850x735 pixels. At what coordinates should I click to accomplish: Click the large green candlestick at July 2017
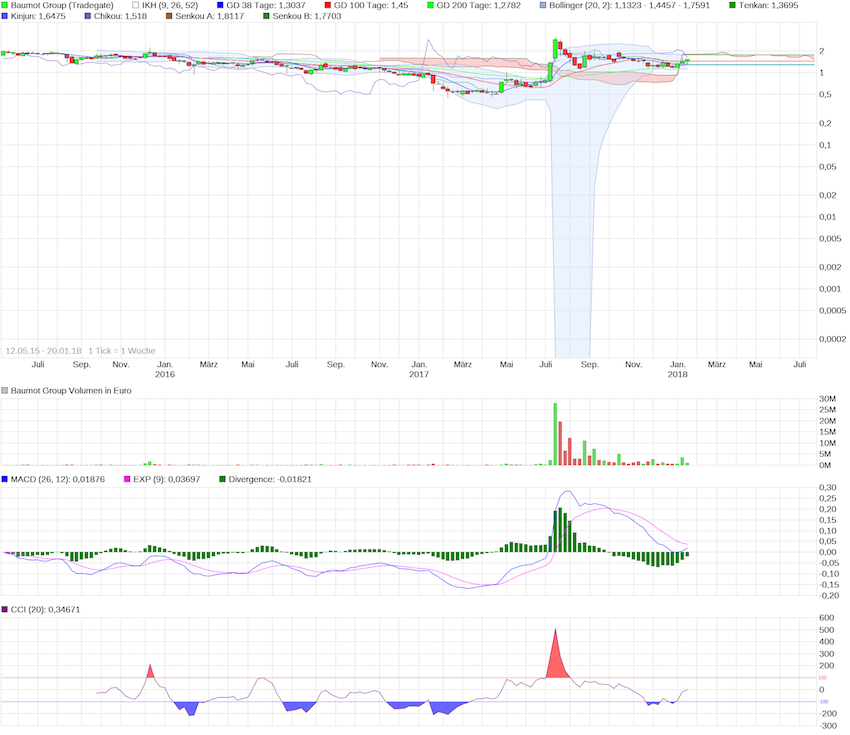click(555, 49)
